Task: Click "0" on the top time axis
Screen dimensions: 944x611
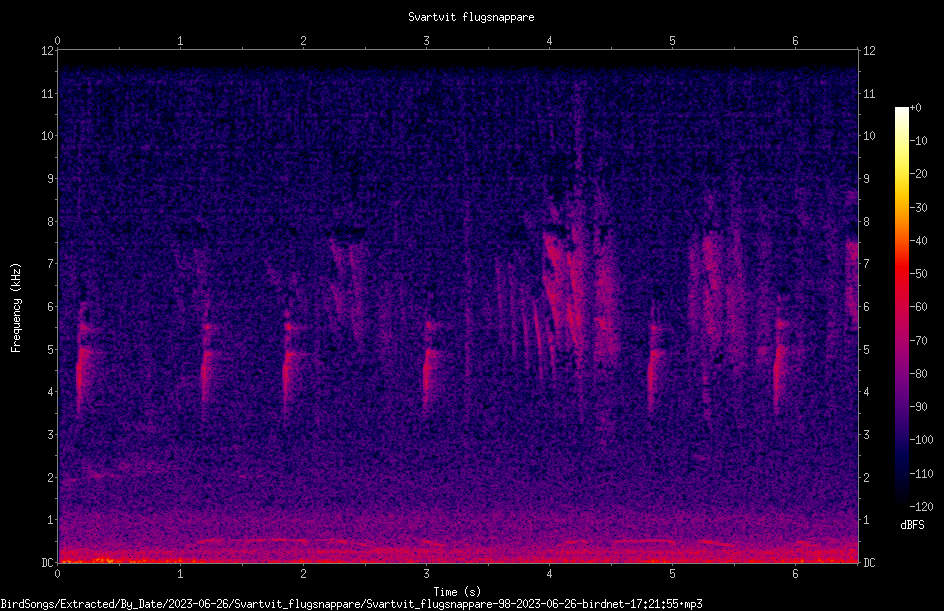Action: 57,41
